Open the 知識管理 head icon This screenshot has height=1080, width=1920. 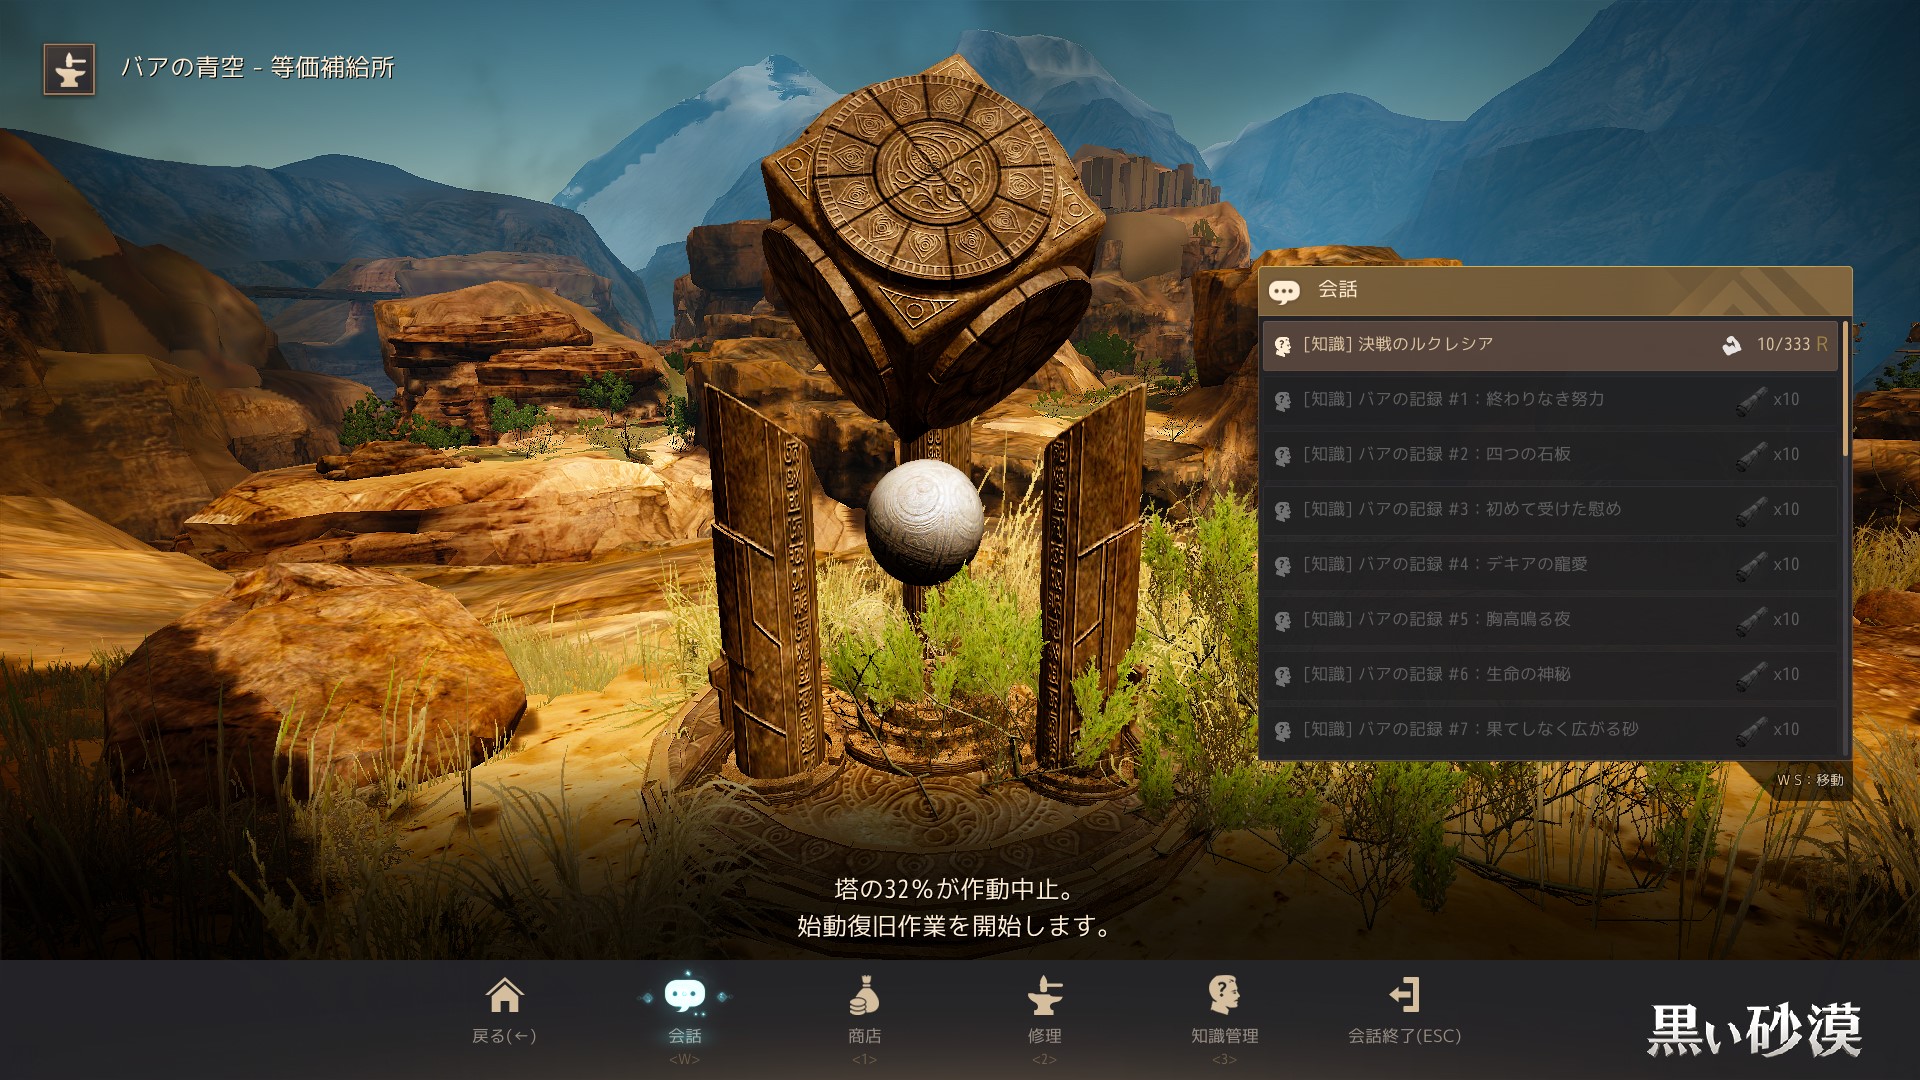click(x=1224, y=995)
